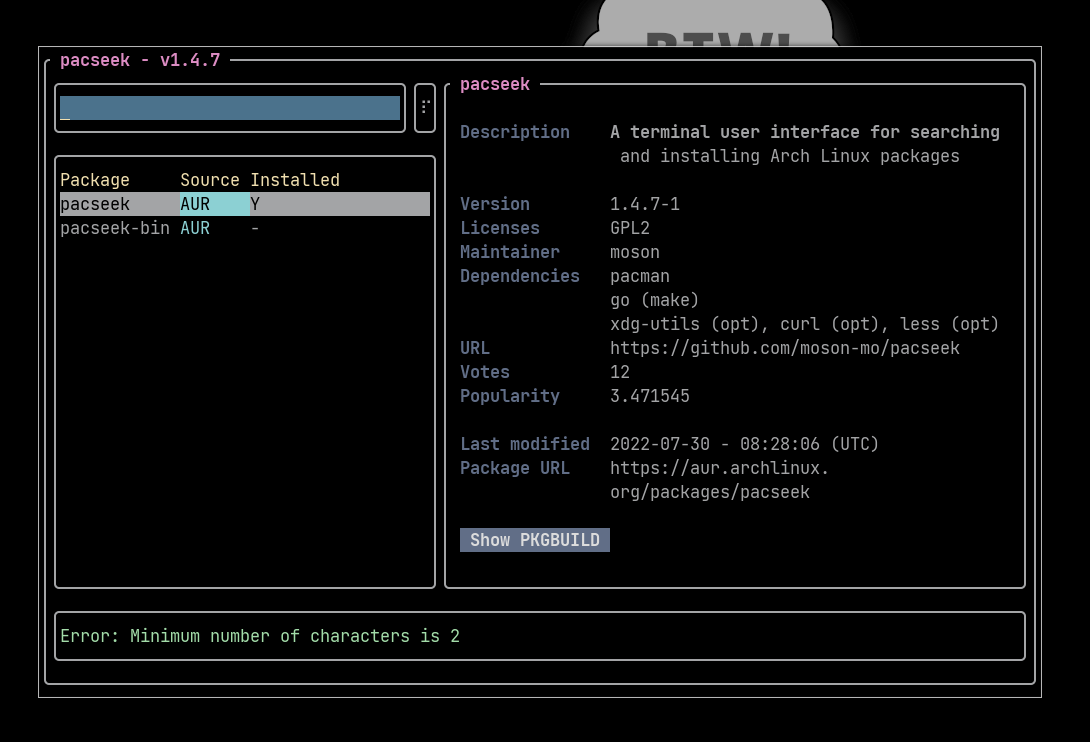The image size is (1090, 742).
Task: Click the last modified date 2022-07-30
Action: [660, 444]
